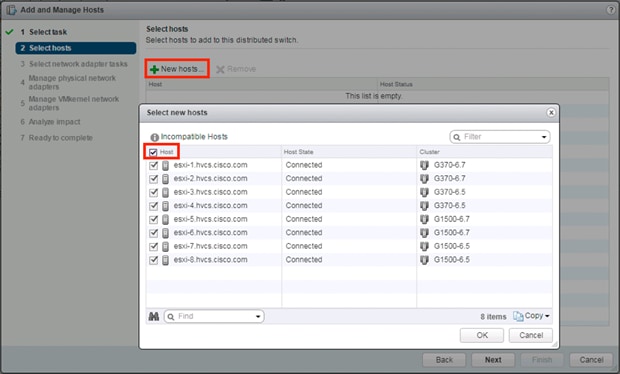This screenshot has width=620, height=374.
Task: Open step 7 Ready to complete
Action: [57, 138]
